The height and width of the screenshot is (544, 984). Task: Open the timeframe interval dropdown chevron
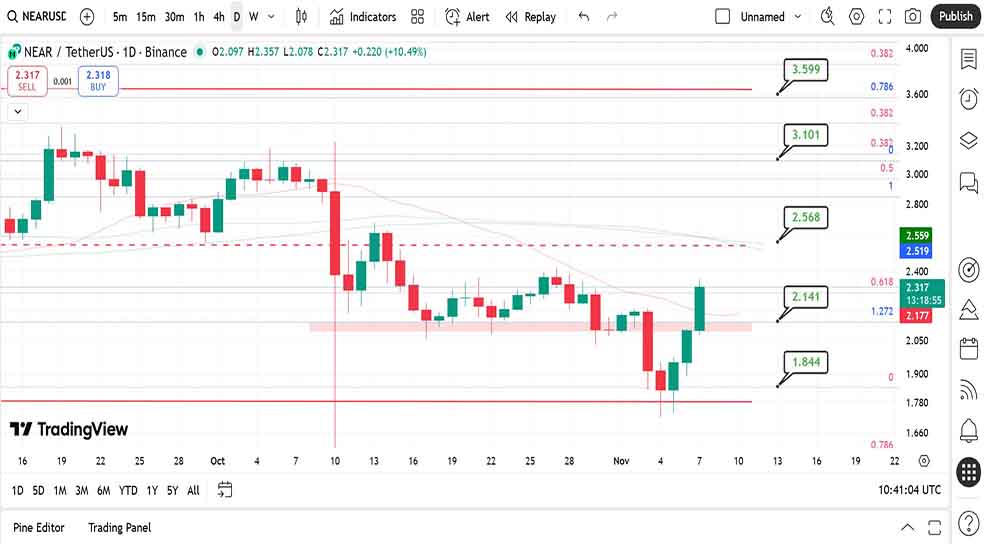coord(271,17)
